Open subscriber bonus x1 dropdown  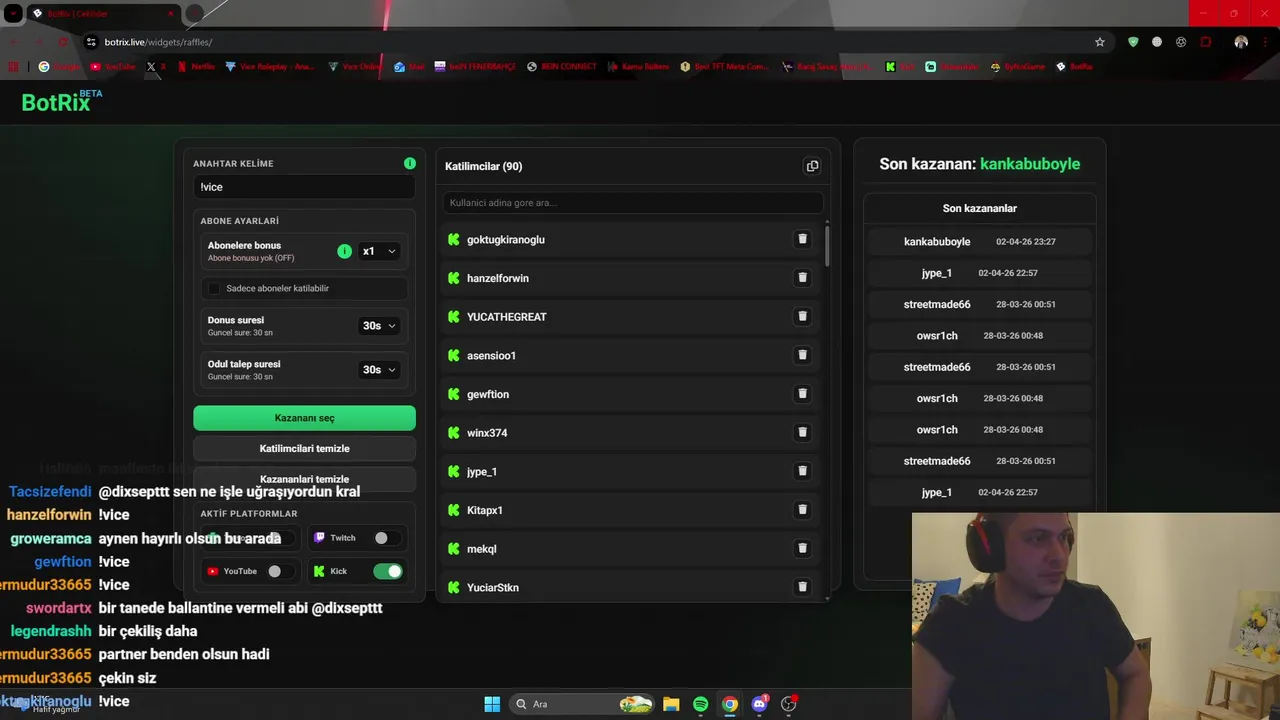click(x=379, y=251)
